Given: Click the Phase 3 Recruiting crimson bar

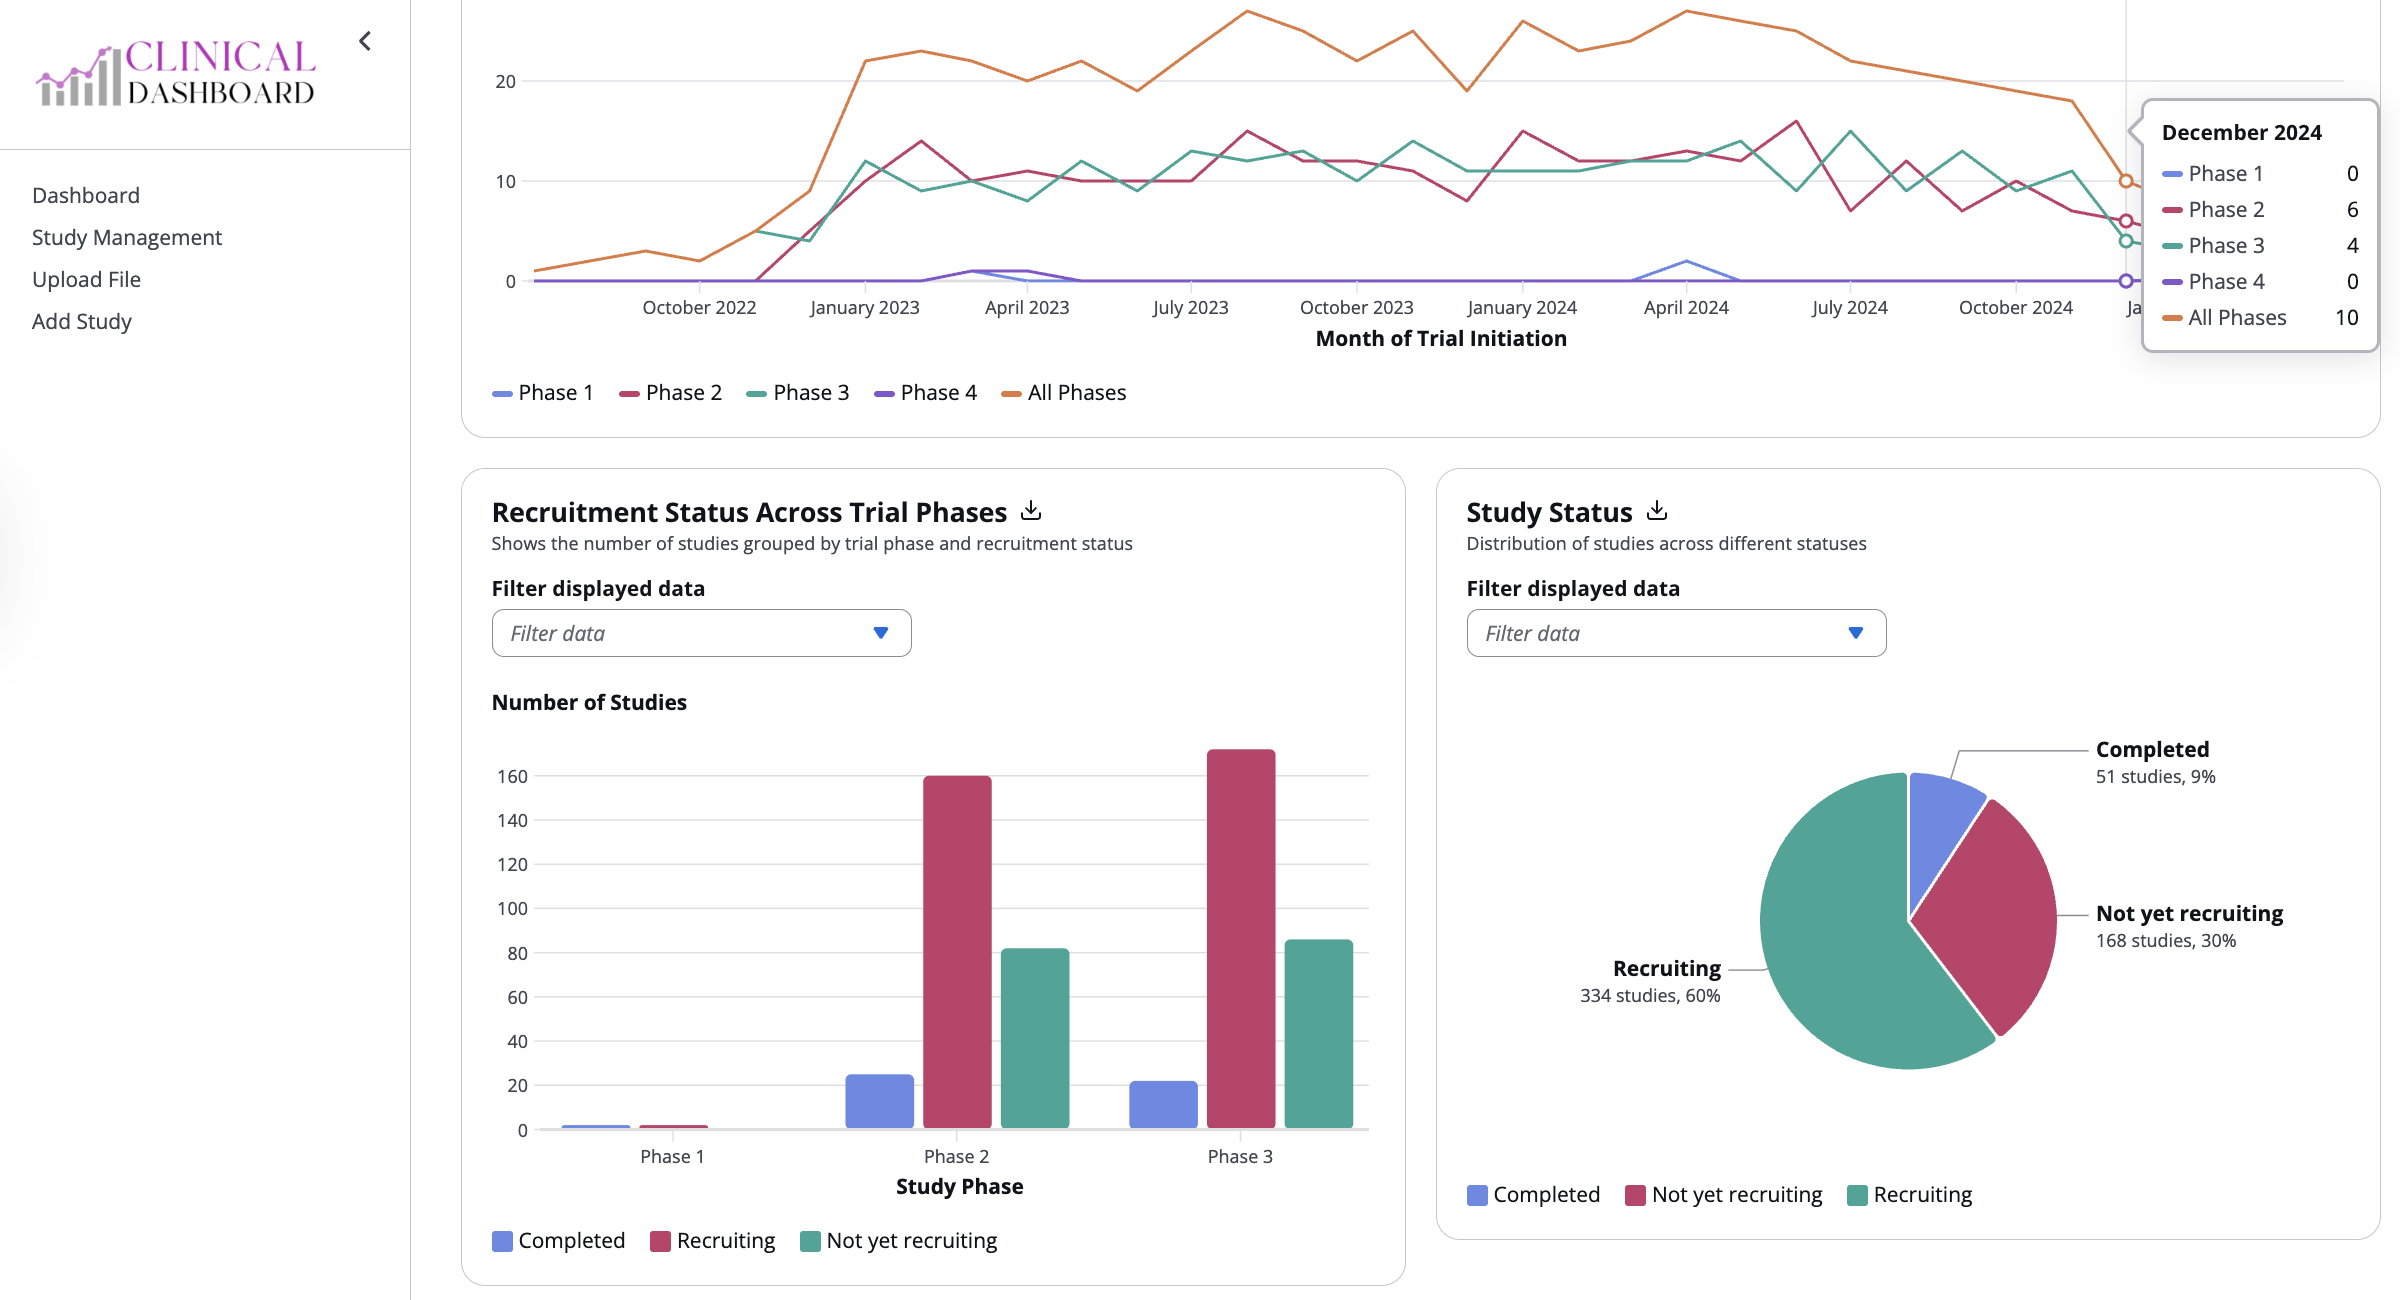Looking at the screenshot, I should pos(1241,939).
